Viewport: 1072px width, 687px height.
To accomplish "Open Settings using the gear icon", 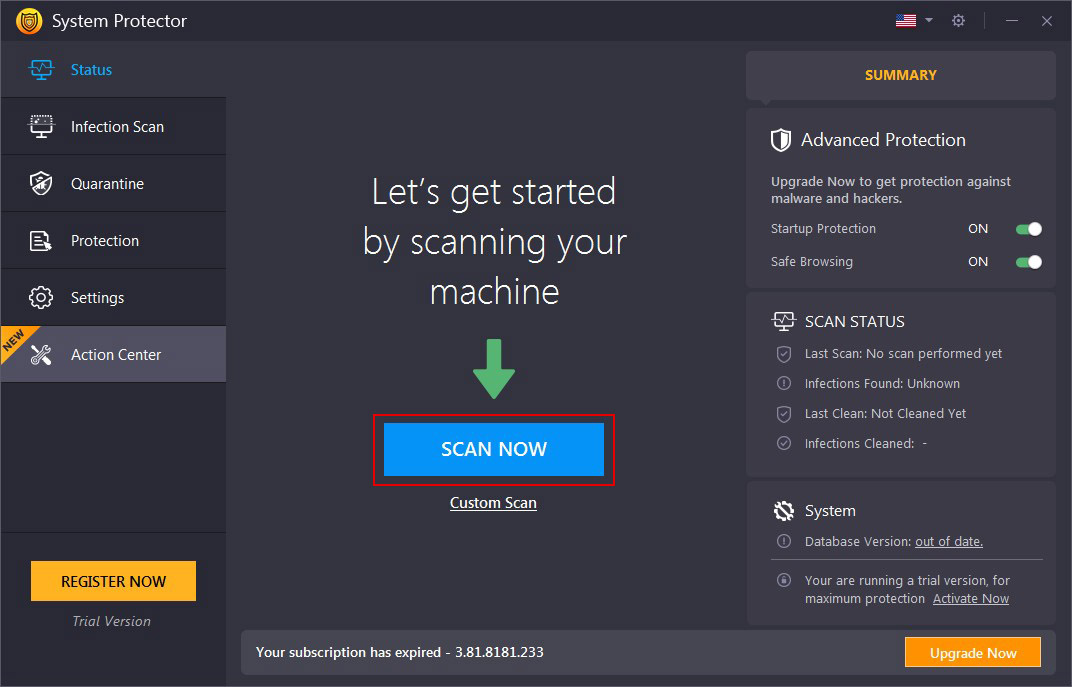I will click(x=42, y=297).
